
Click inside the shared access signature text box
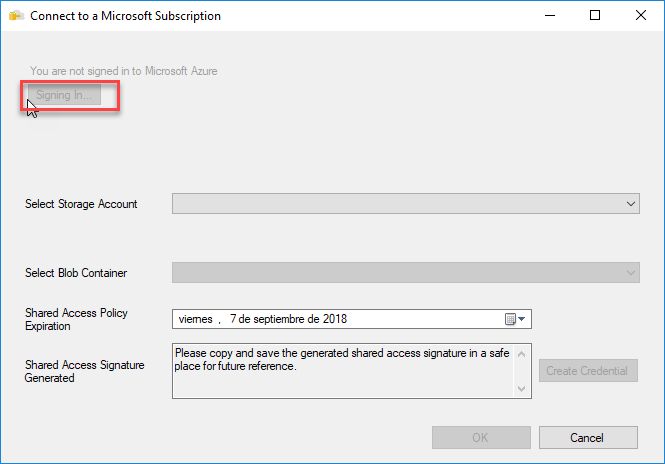pyautogui.click(x=342, y=370)
